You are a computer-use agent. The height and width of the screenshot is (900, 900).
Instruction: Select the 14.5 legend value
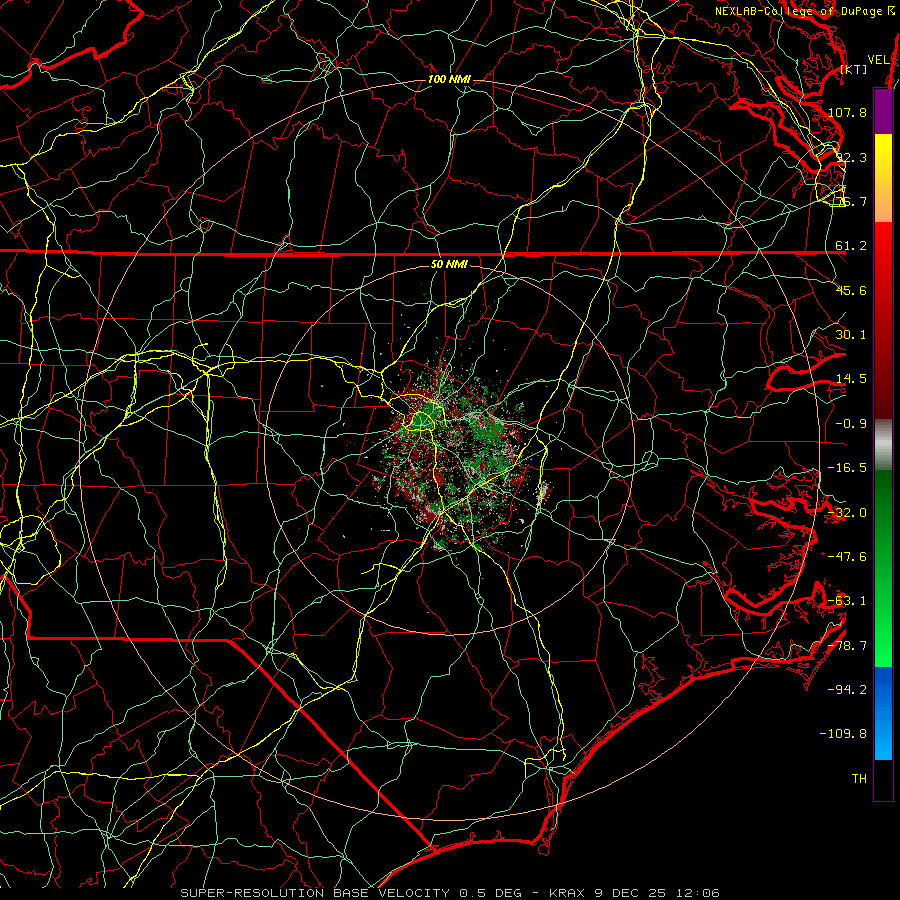tap(851, 379)
